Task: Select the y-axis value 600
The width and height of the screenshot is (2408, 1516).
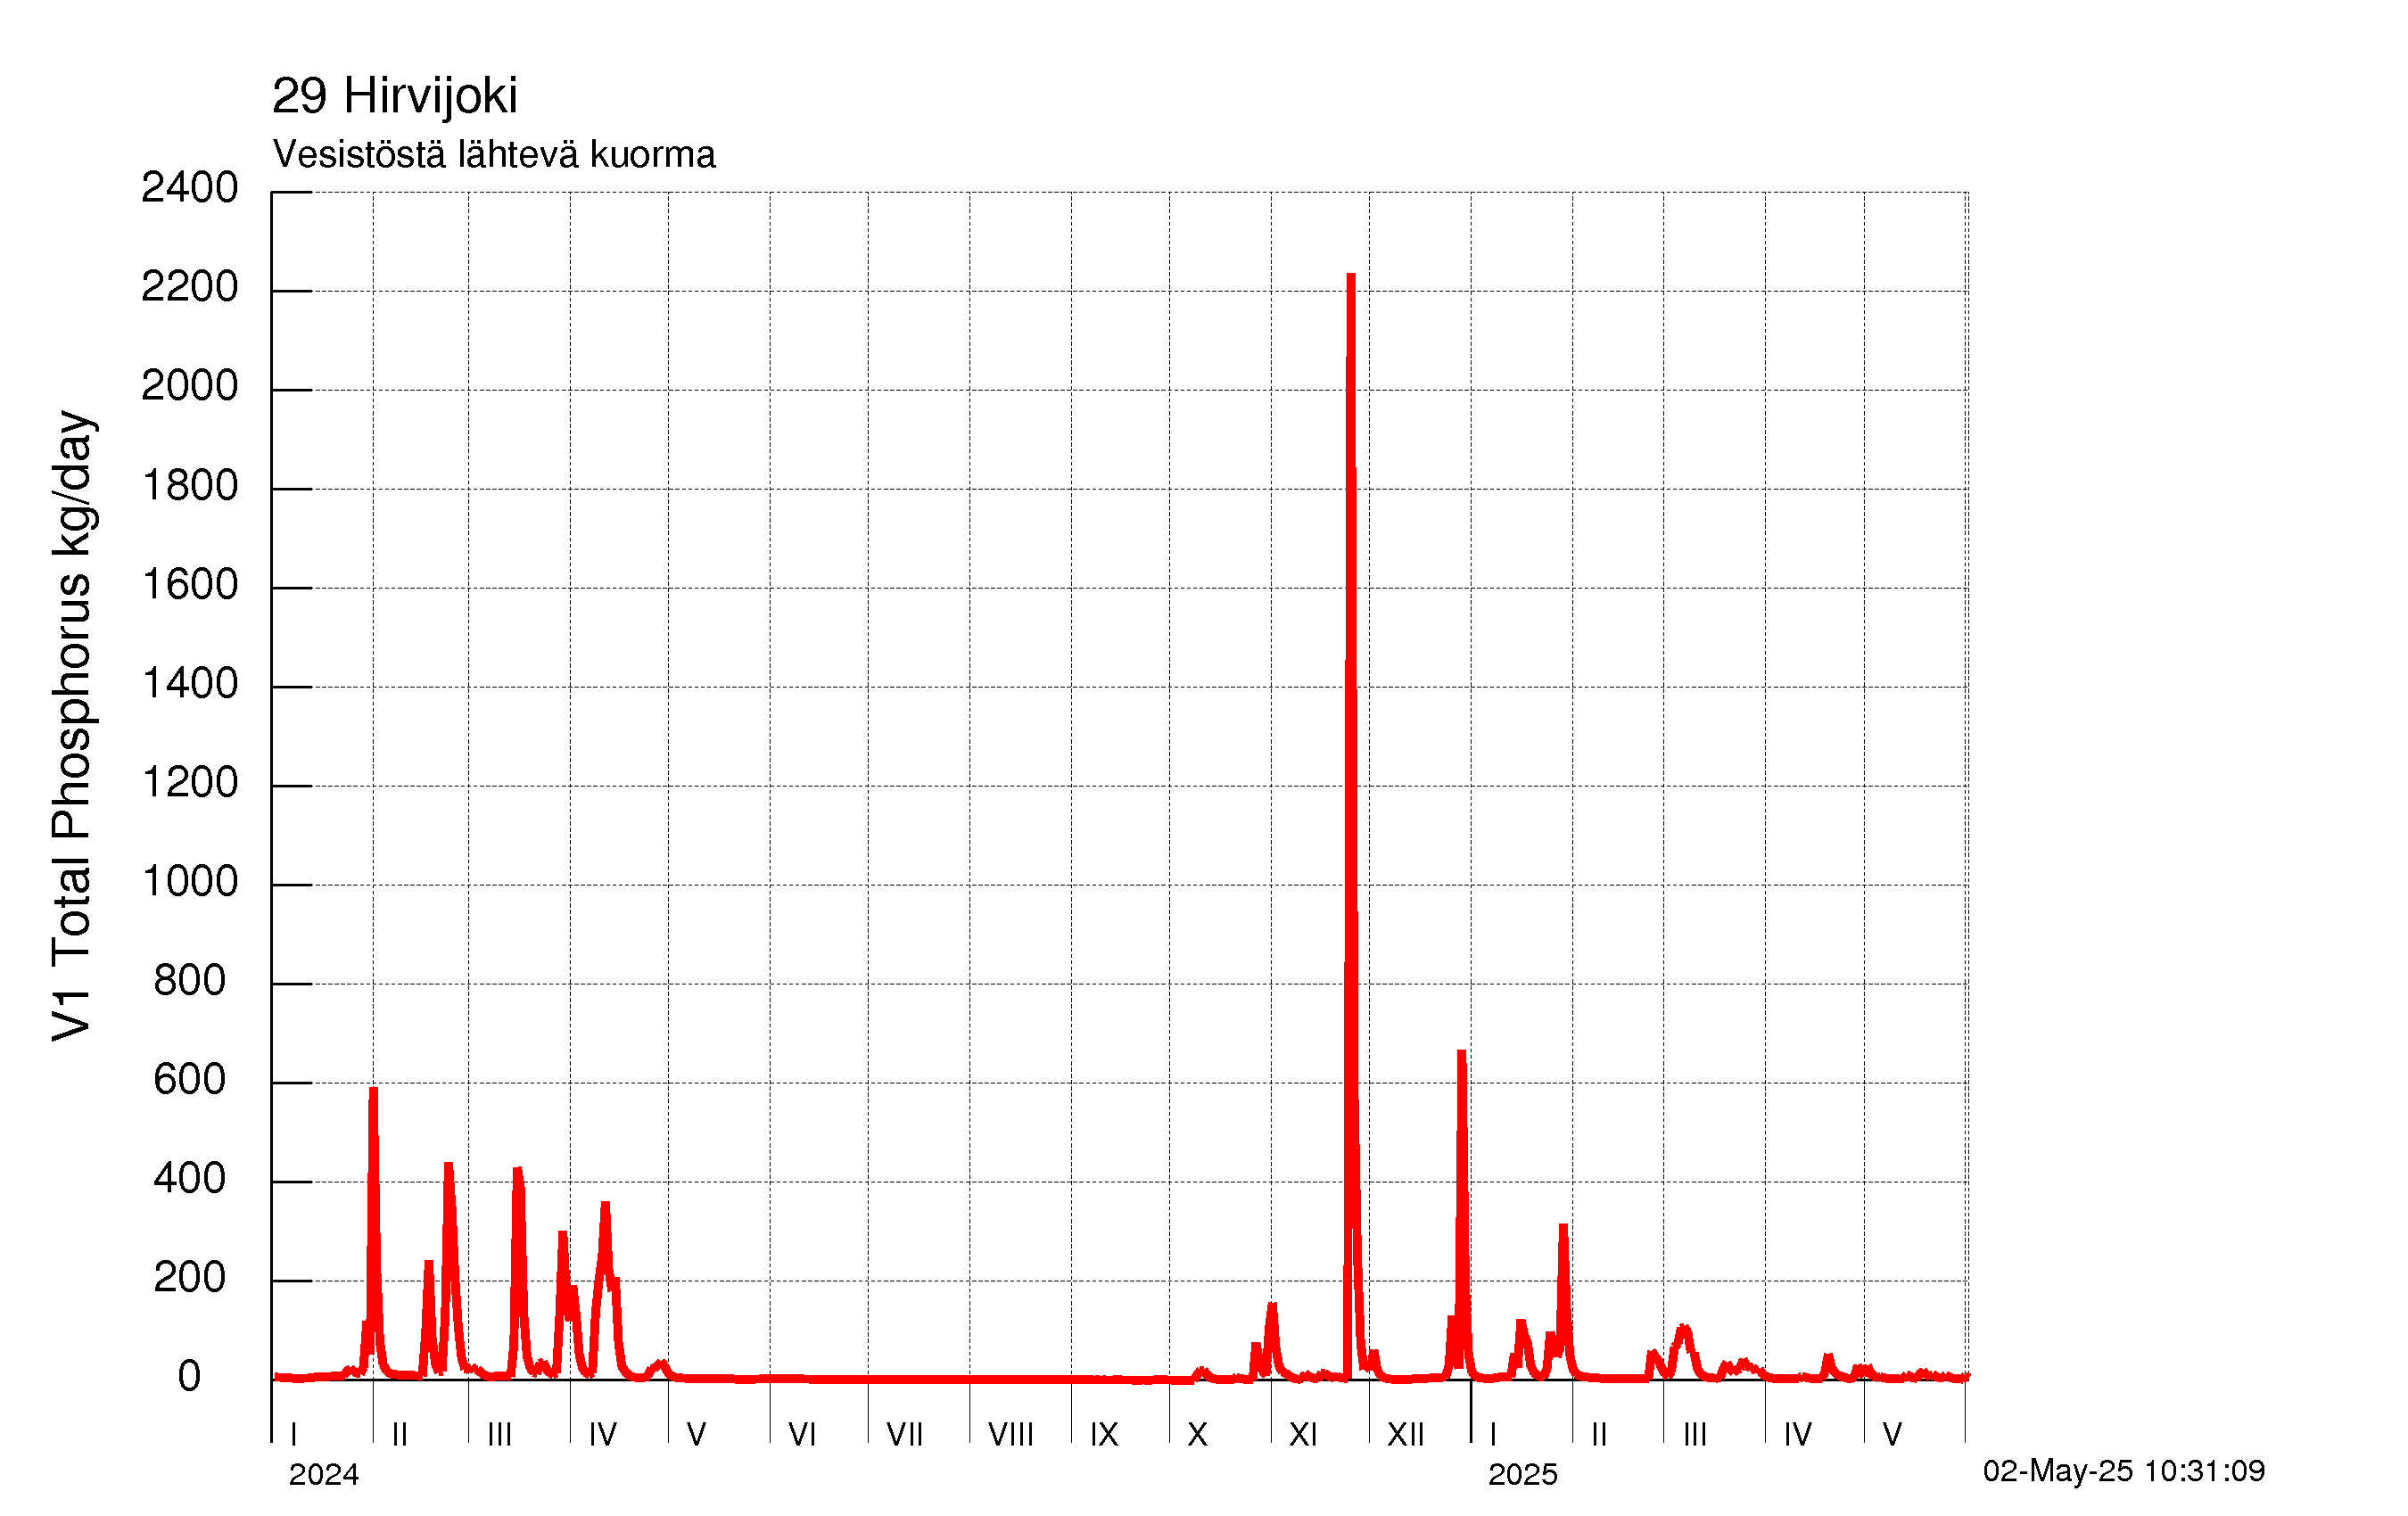Action: click(189, 1080)
